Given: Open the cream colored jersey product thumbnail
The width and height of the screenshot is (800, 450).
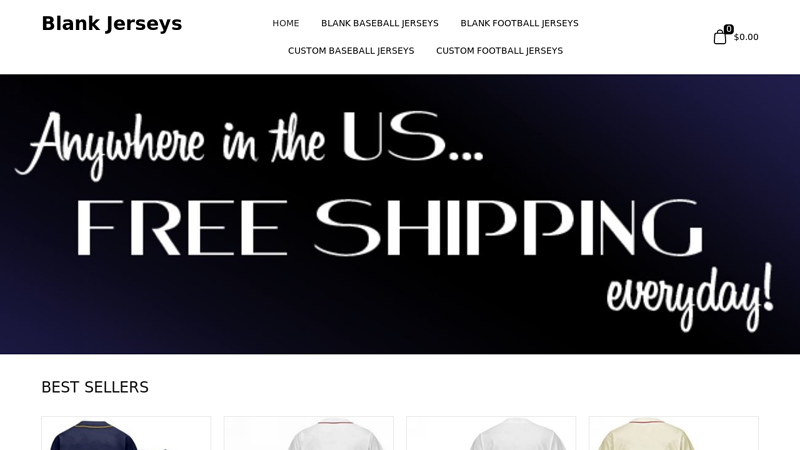Looking at the screenshot, I should 673,433.
